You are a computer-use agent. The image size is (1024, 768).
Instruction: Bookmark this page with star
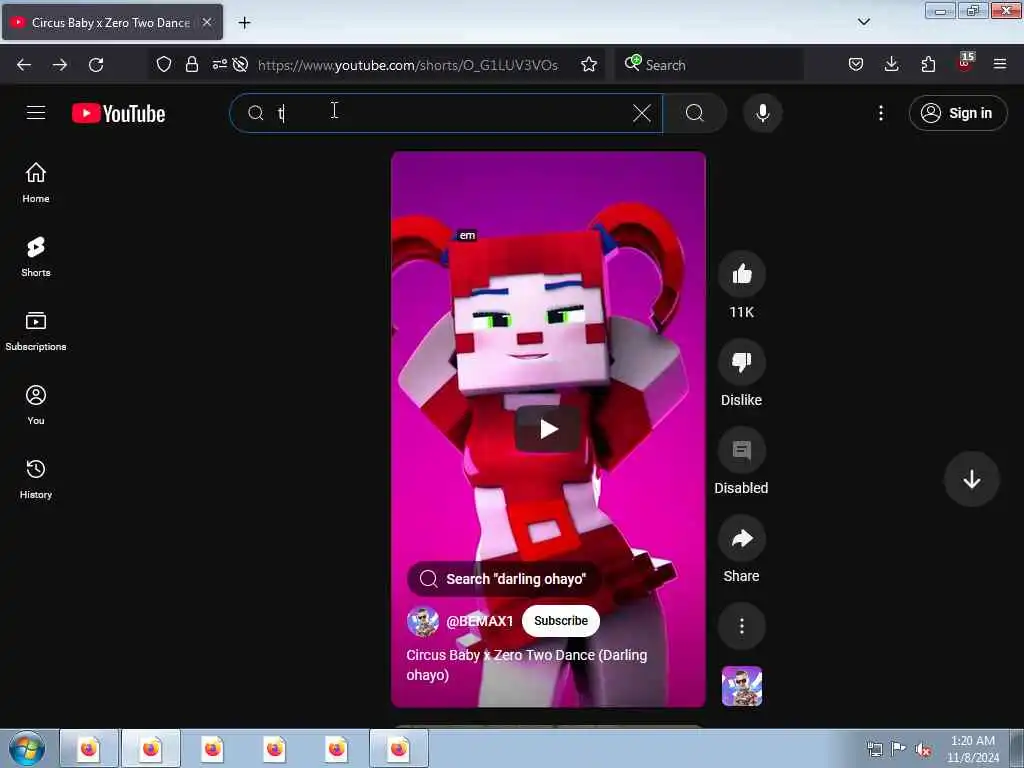point(588,65)
